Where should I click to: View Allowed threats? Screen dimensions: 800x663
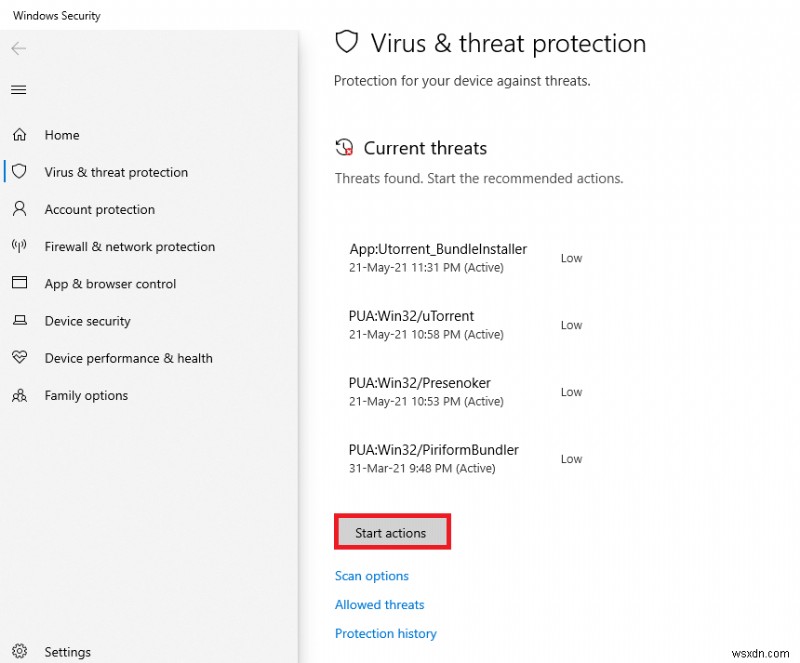point(379,605)
